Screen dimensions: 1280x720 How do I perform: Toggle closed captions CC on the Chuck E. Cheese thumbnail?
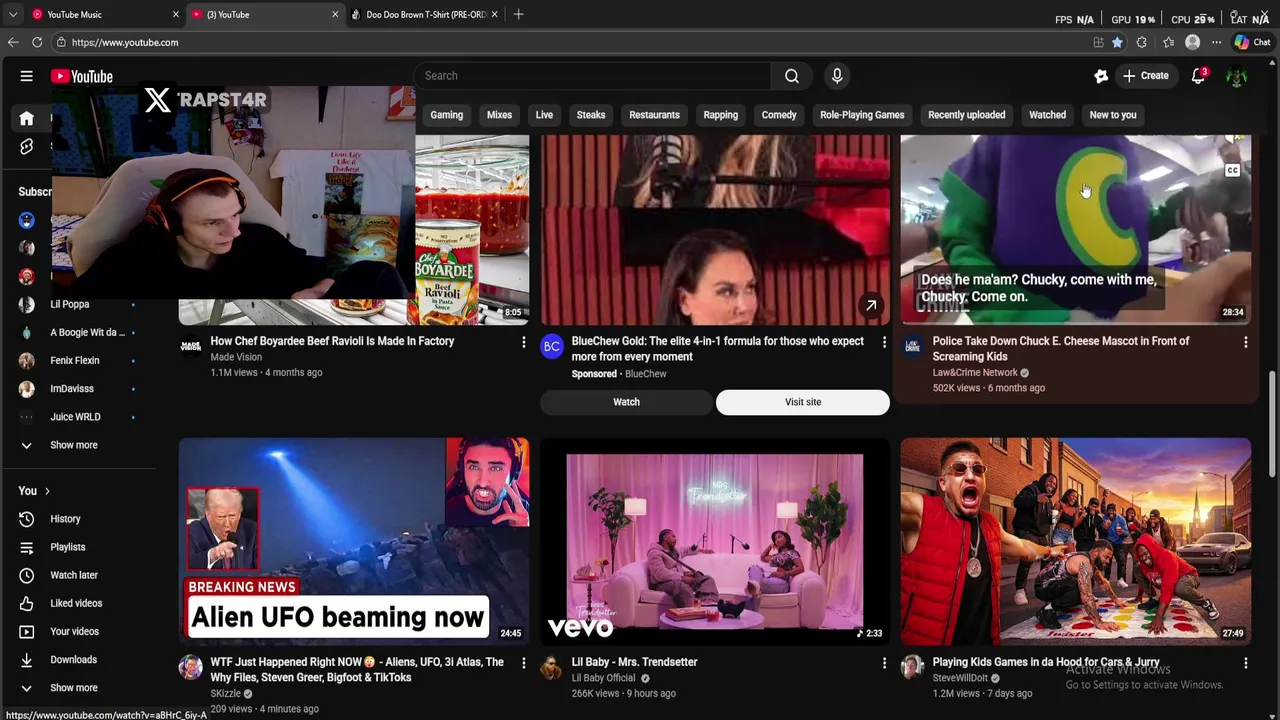tap(1232, 171)
